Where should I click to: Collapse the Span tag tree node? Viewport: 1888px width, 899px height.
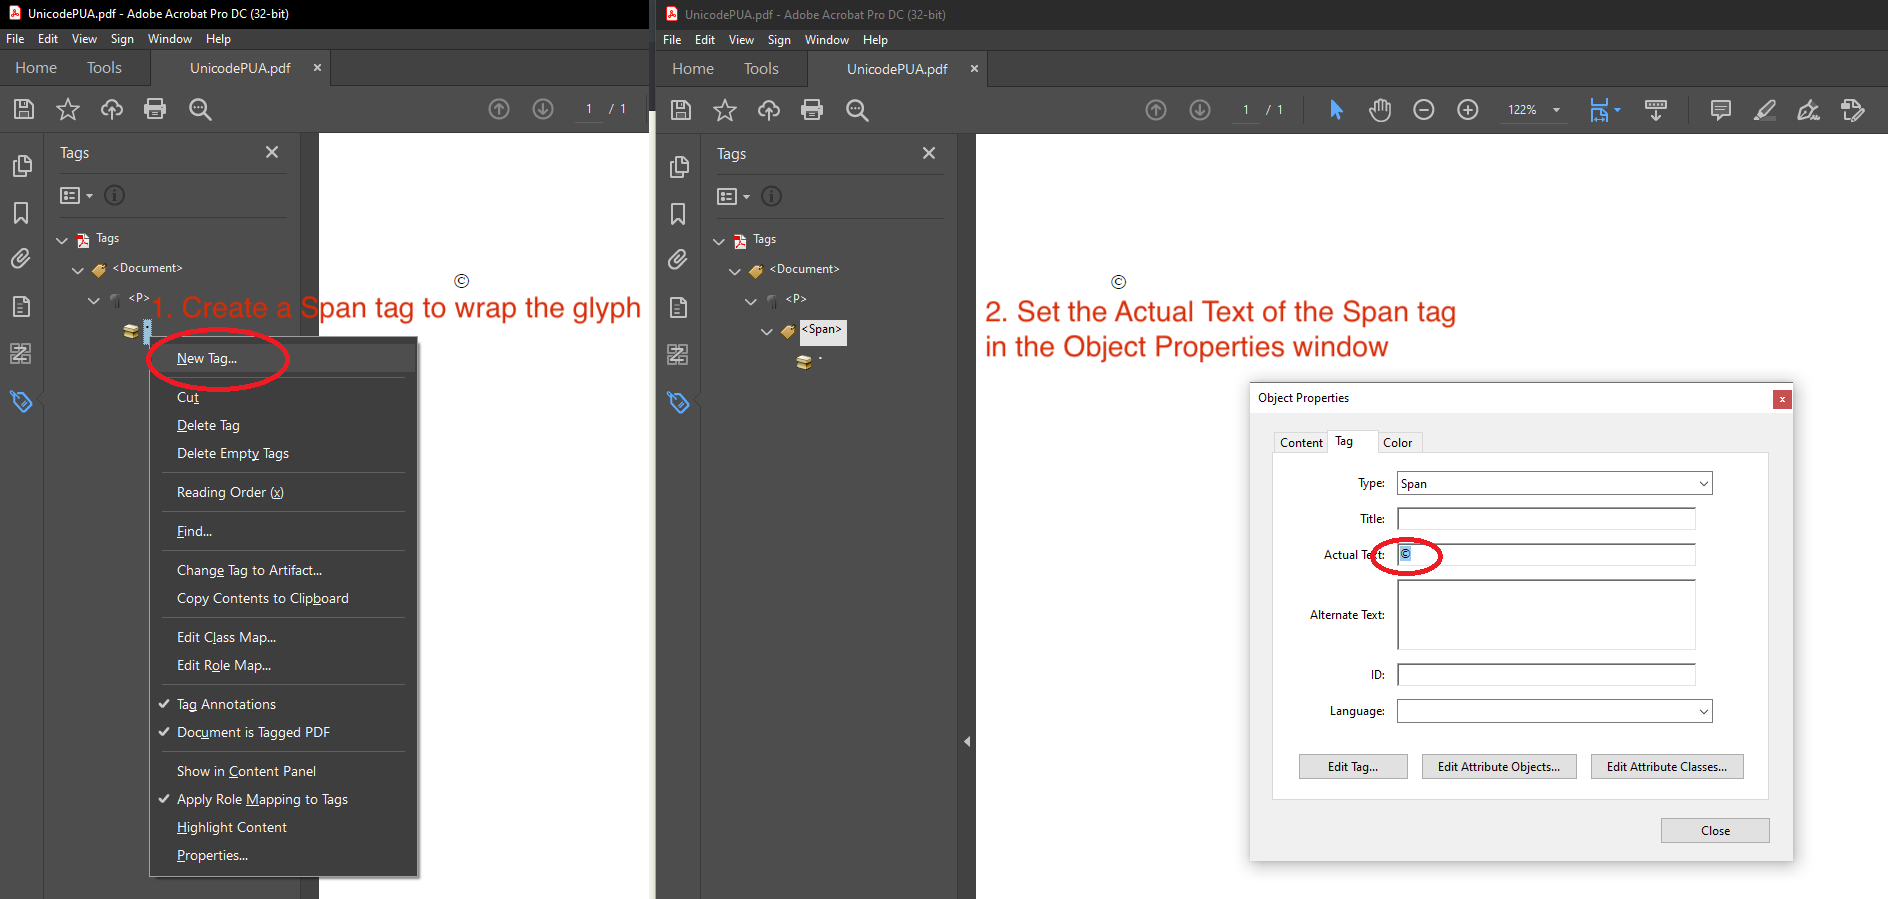pyautogui.click(x=767, y=331)
